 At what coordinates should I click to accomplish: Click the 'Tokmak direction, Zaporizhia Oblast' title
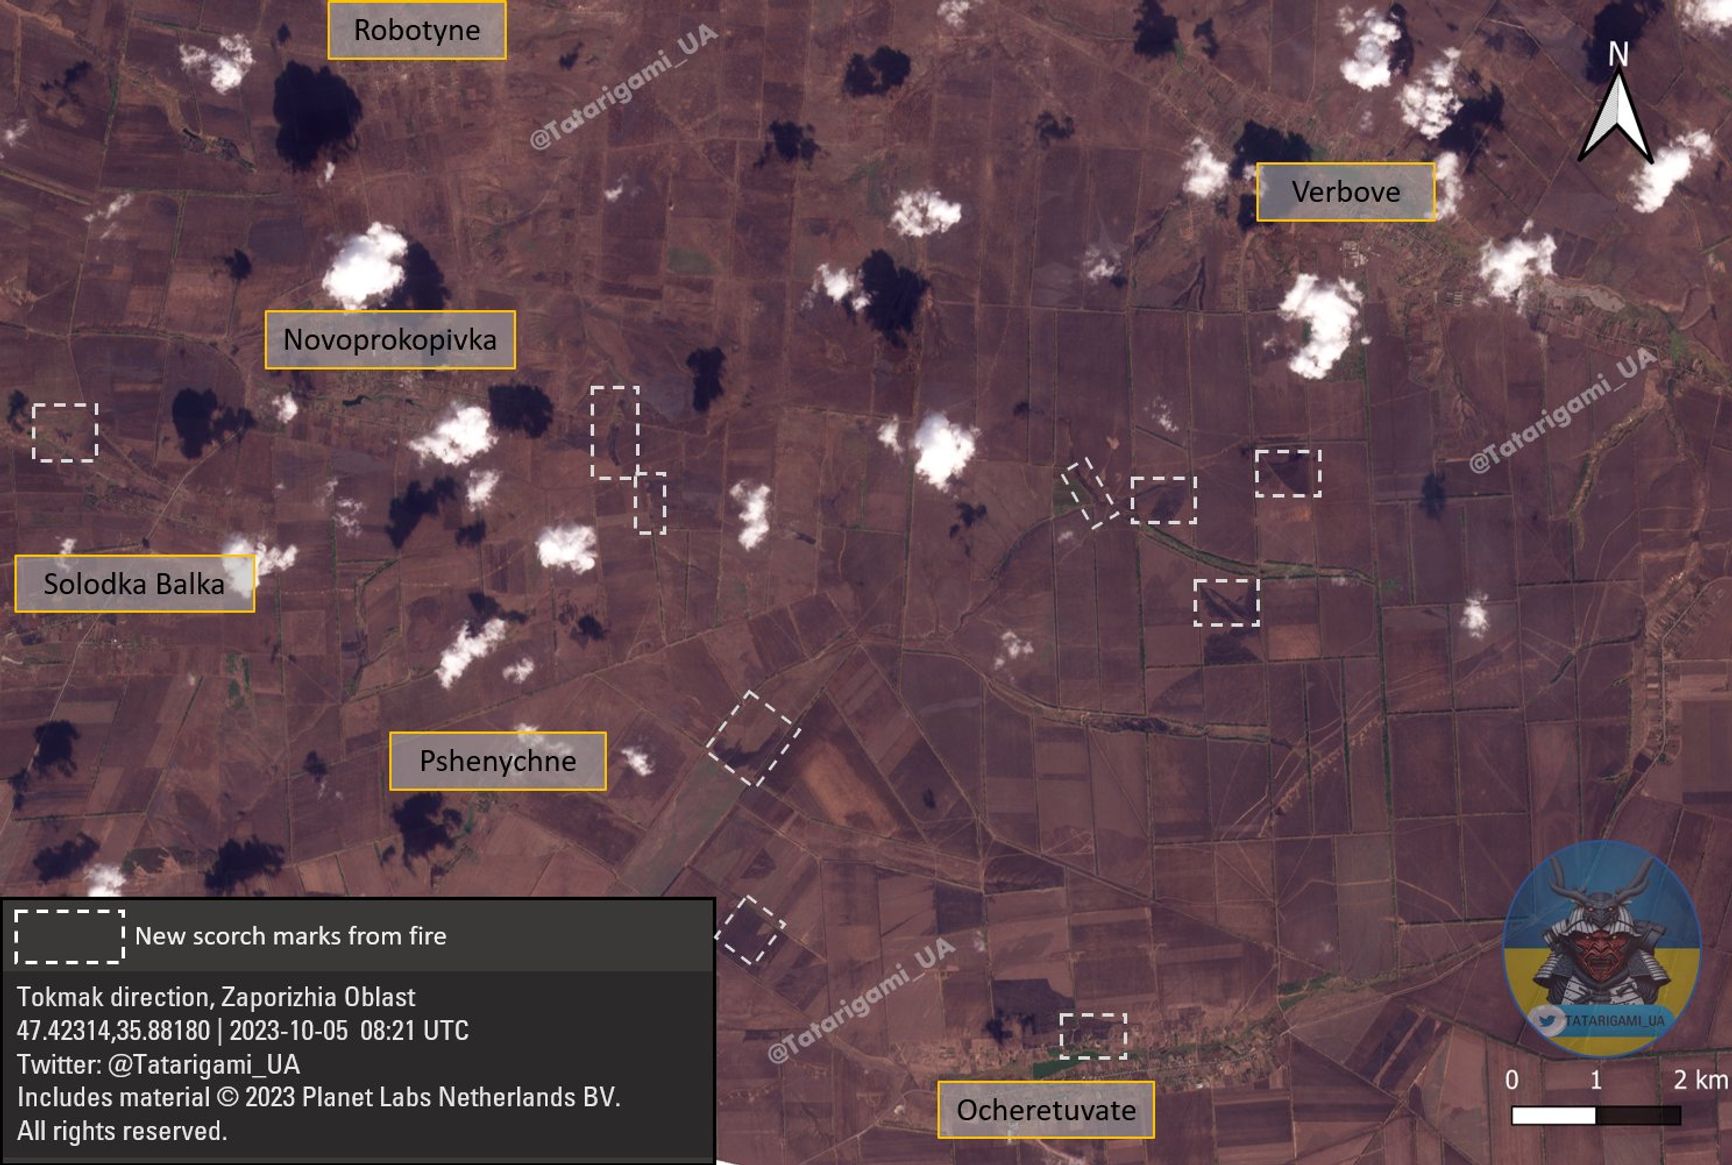215,997
